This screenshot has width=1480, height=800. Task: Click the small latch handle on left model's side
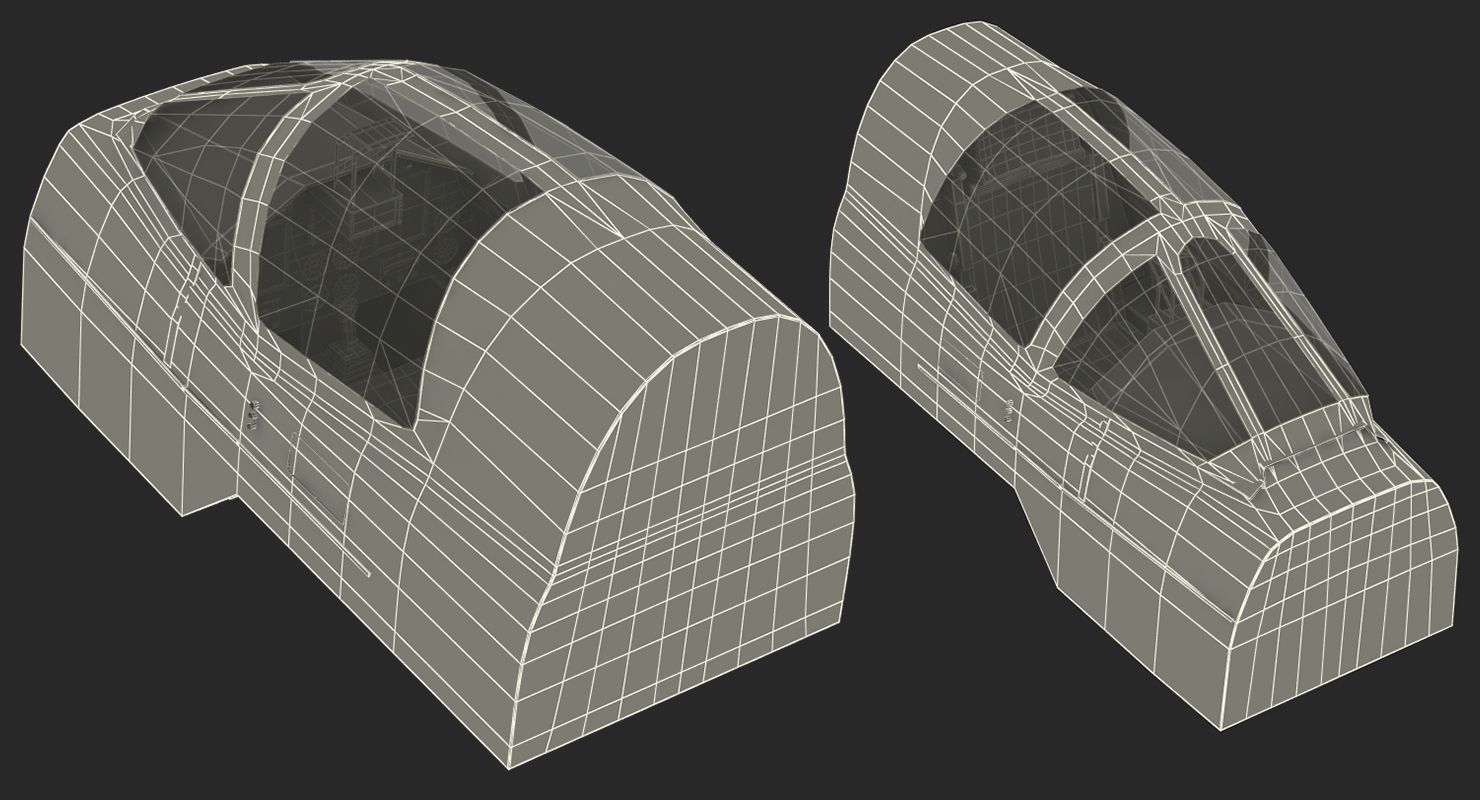(x=255, y=414)
